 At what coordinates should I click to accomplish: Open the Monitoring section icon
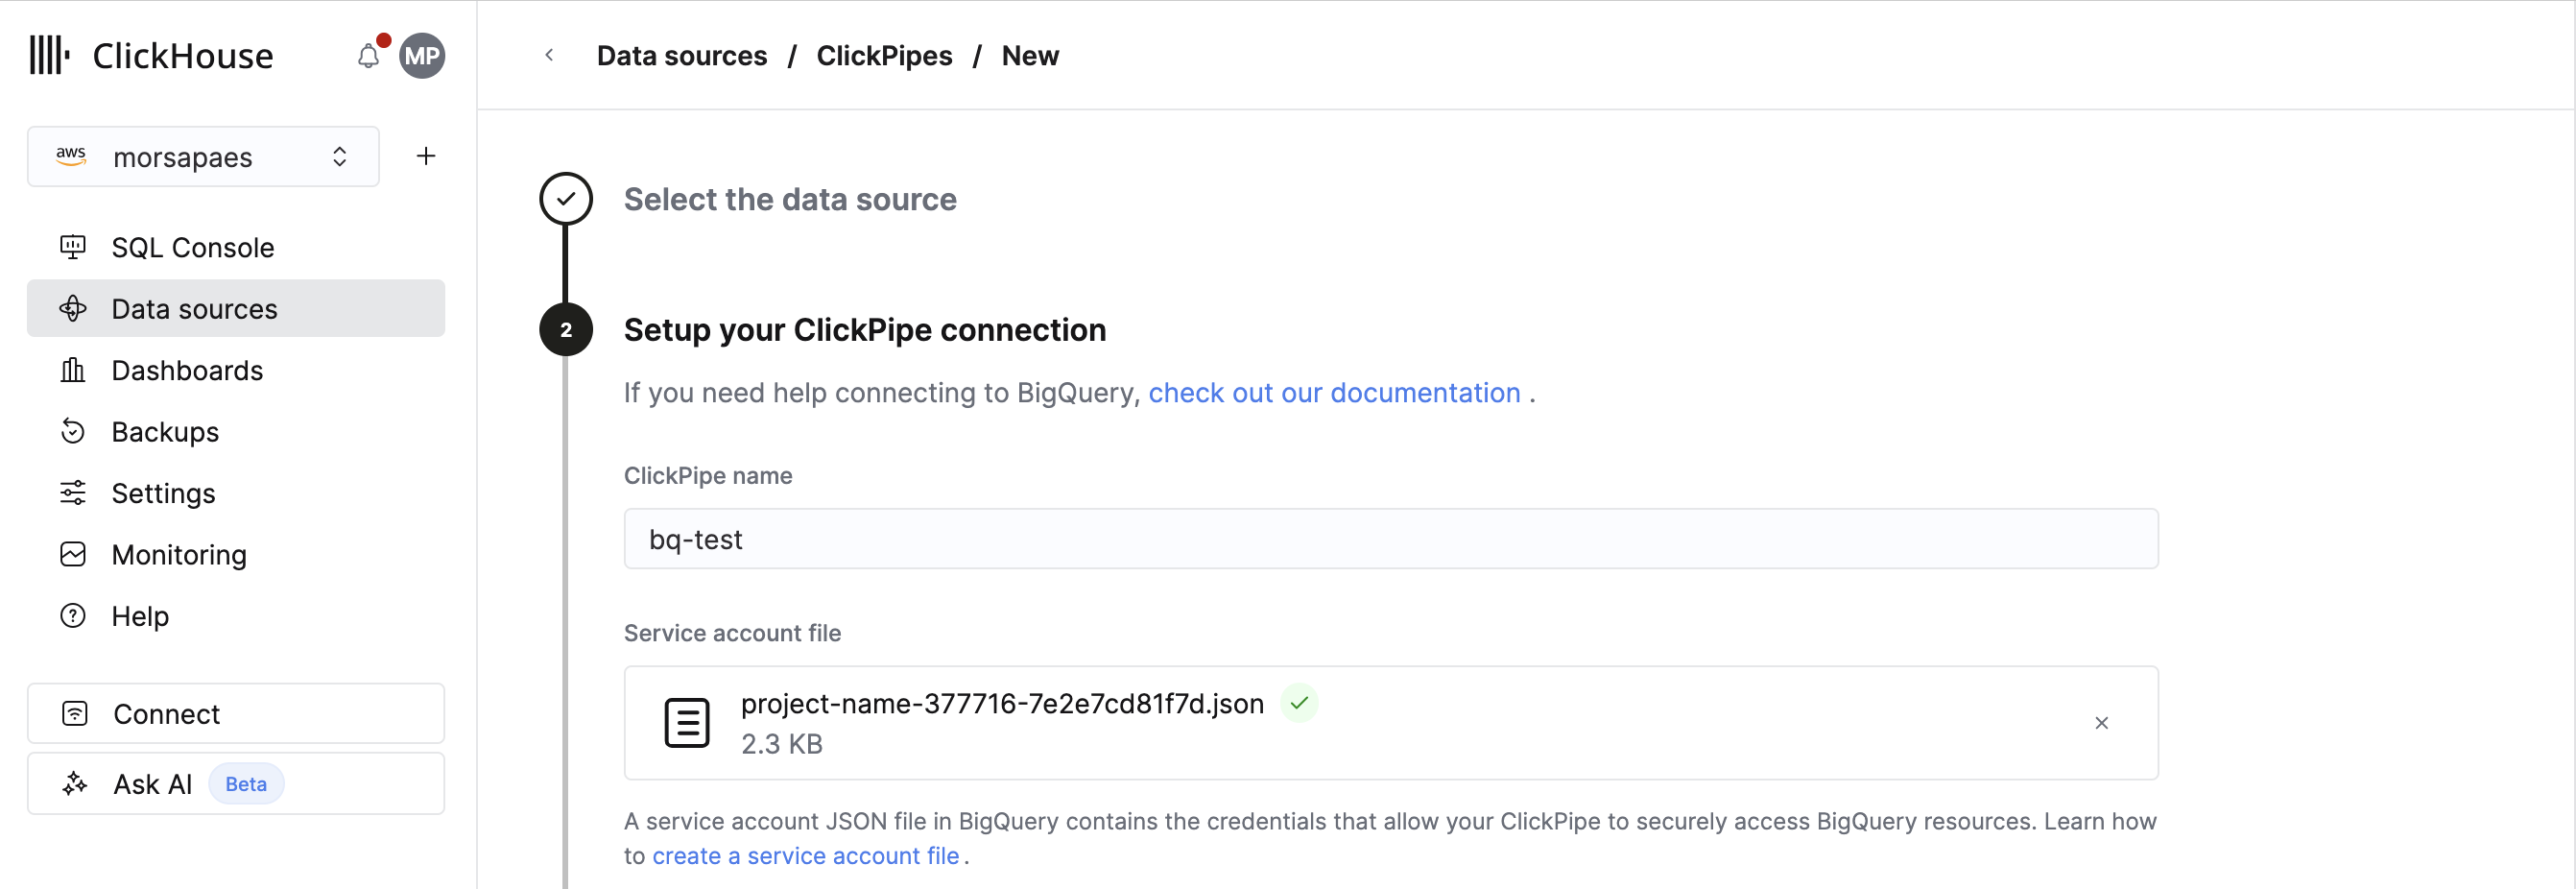(x=72, y=554)
